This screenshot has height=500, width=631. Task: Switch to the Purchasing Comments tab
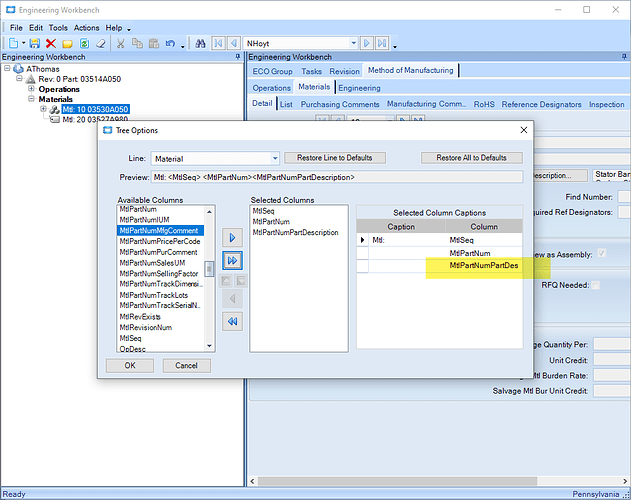(x=340, y=104)
